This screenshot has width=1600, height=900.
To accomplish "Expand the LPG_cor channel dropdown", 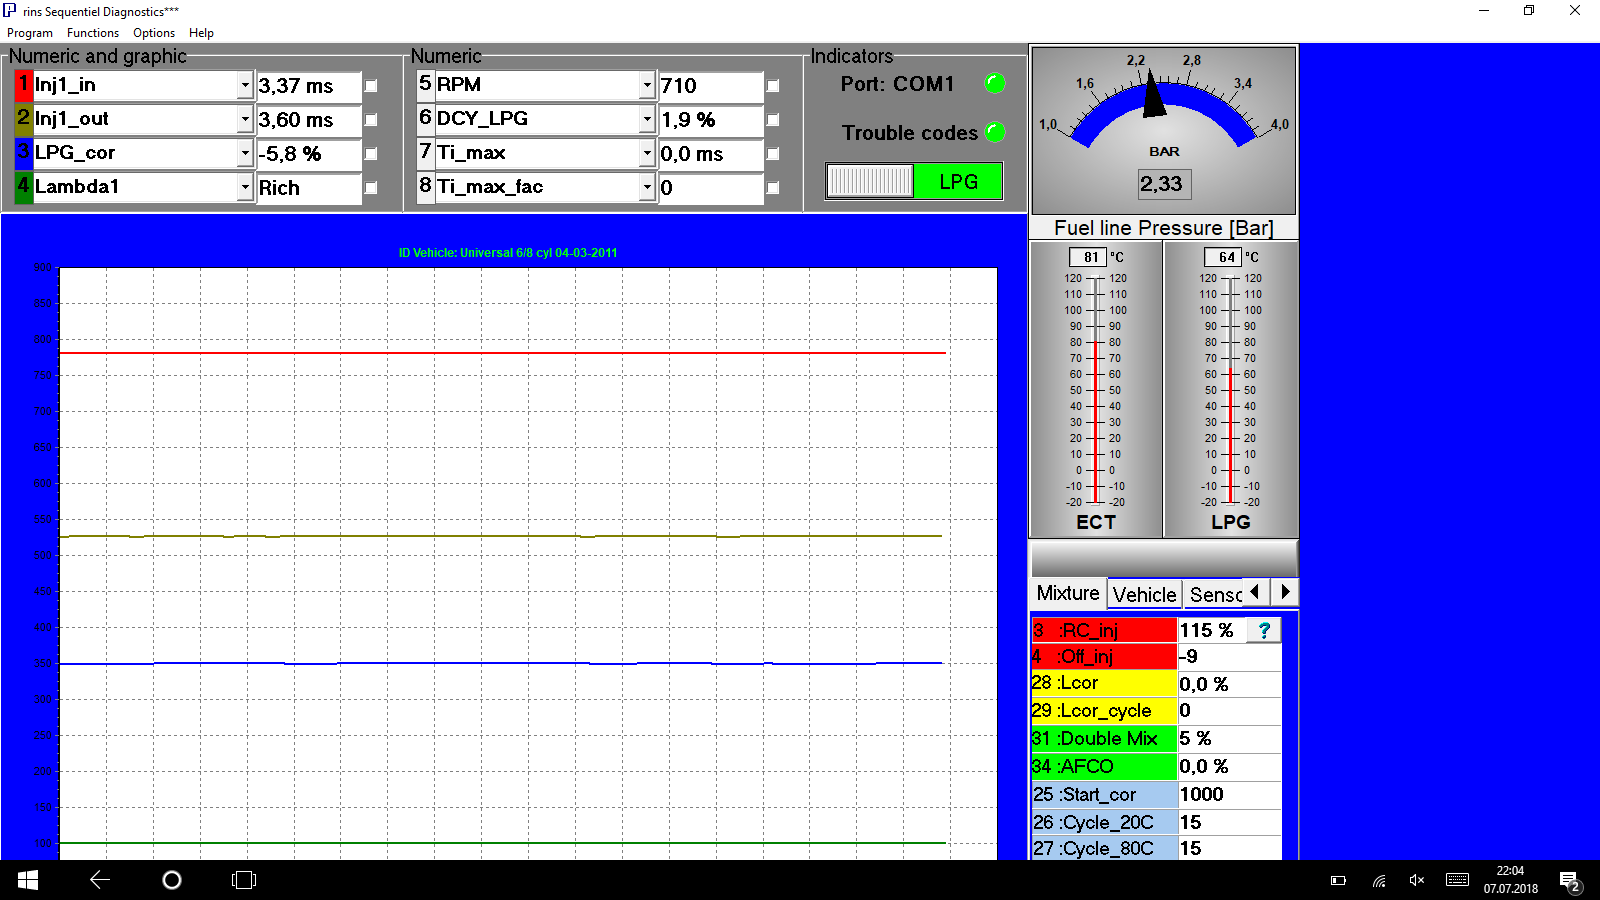I will [245, 154].
